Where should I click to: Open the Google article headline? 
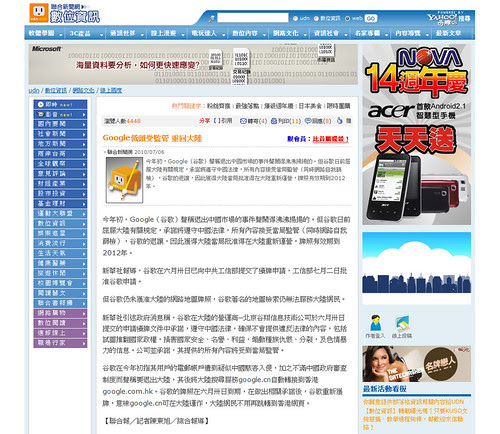[x=152, y=138]
